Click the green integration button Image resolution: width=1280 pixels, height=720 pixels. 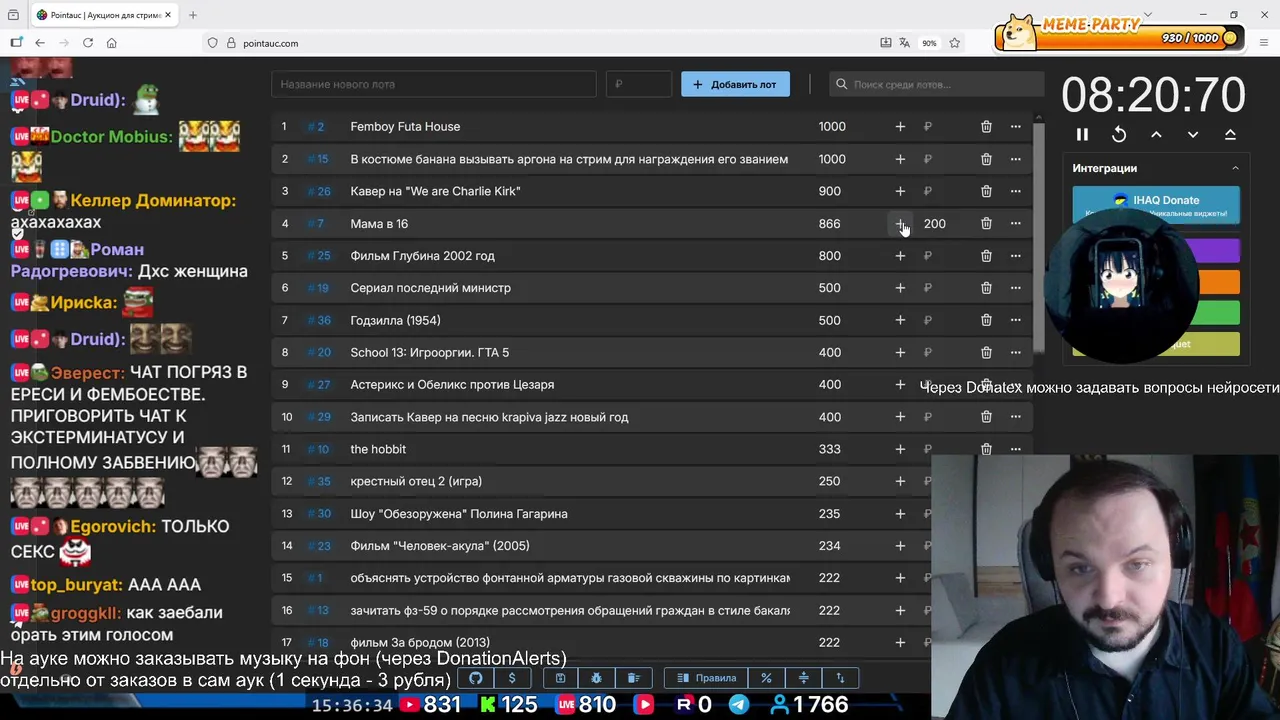(x=1218, y=313)
